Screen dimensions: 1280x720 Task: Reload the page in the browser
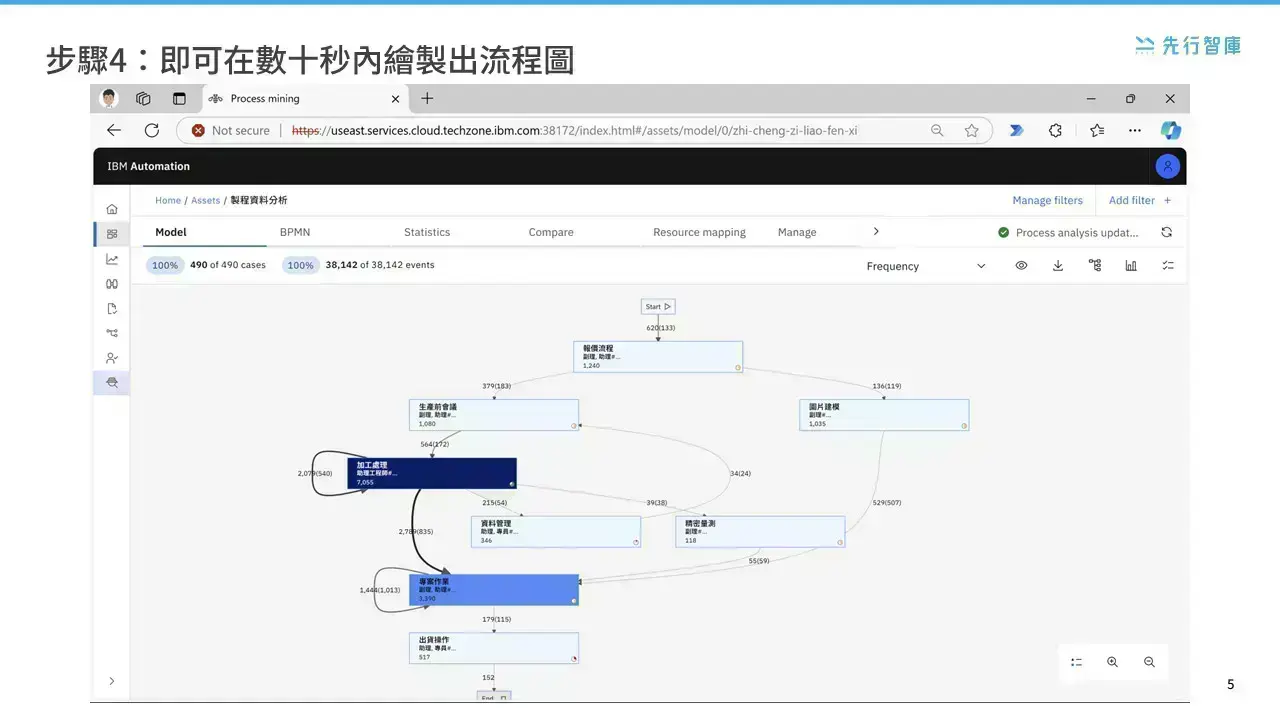(152, 130)
